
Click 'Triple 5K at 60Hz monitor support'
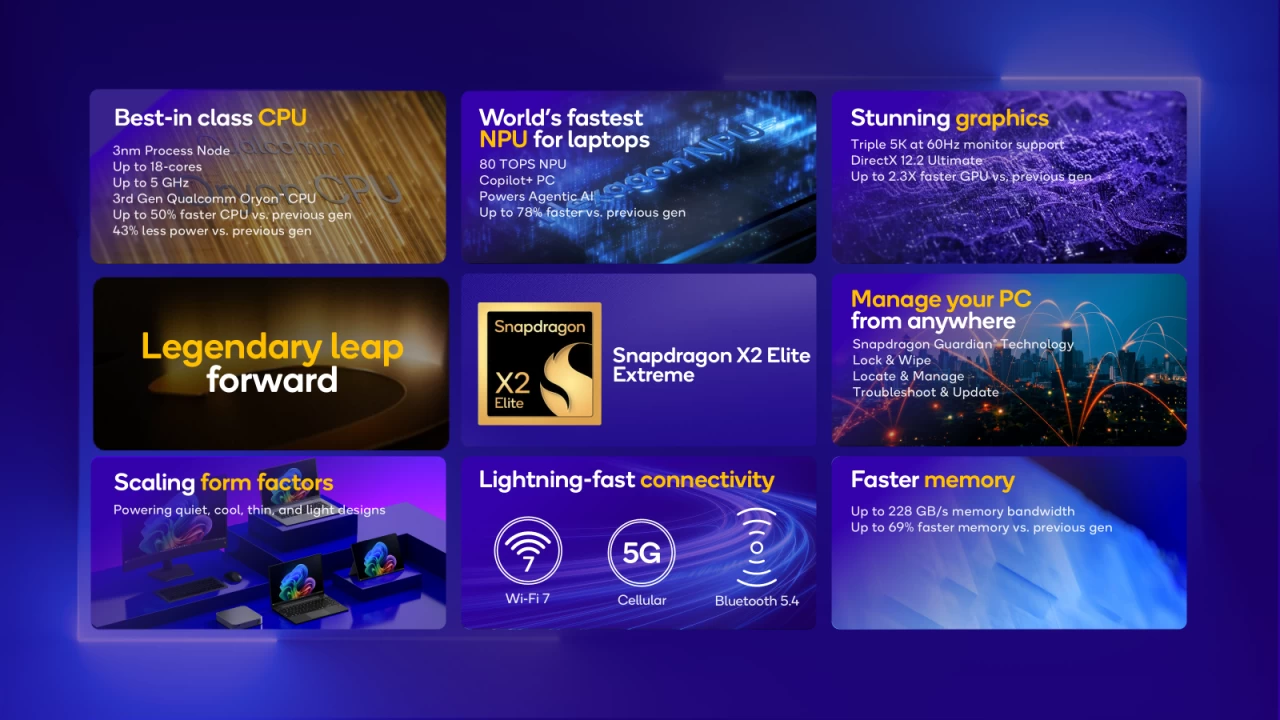click(x=957, y=144)
